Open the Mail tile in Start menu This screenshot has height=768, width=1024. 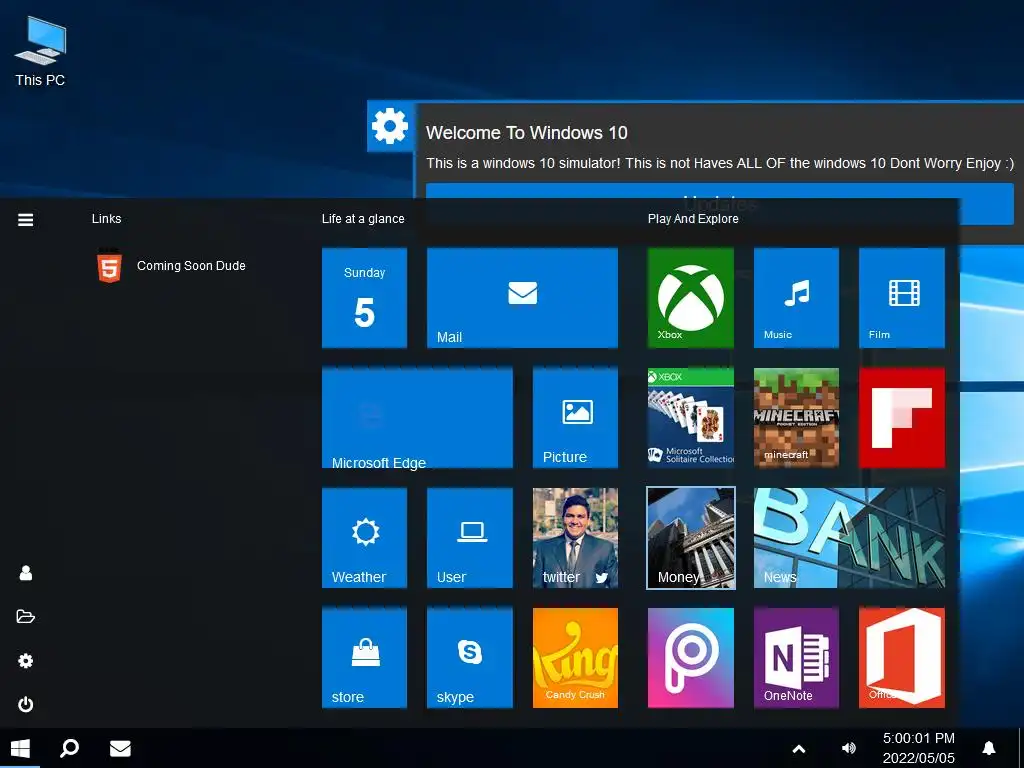pos(522,298)
